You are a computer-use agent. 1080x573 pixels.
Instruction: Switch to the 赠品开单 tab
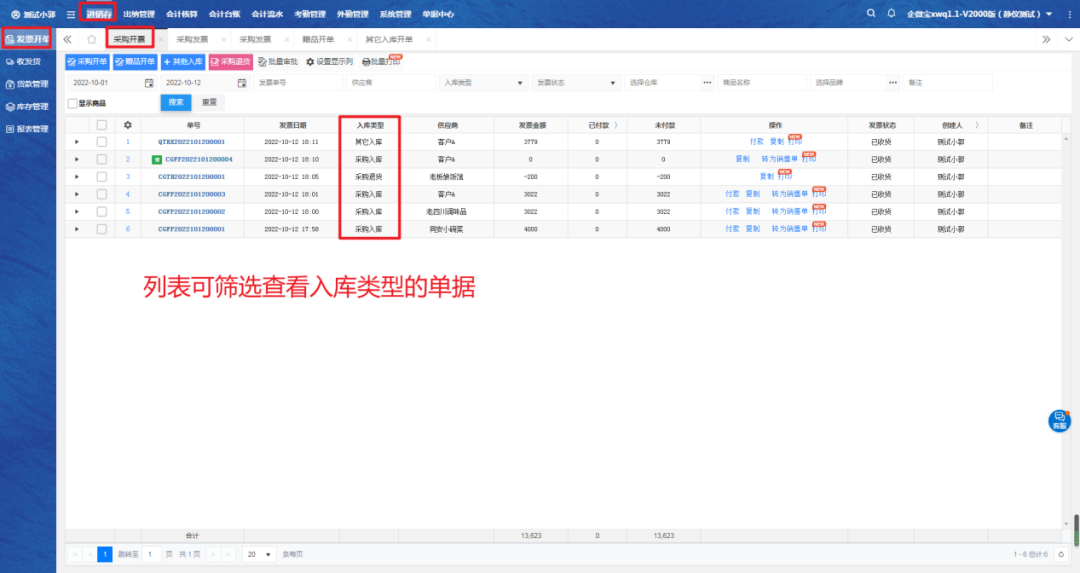point(317,39)
